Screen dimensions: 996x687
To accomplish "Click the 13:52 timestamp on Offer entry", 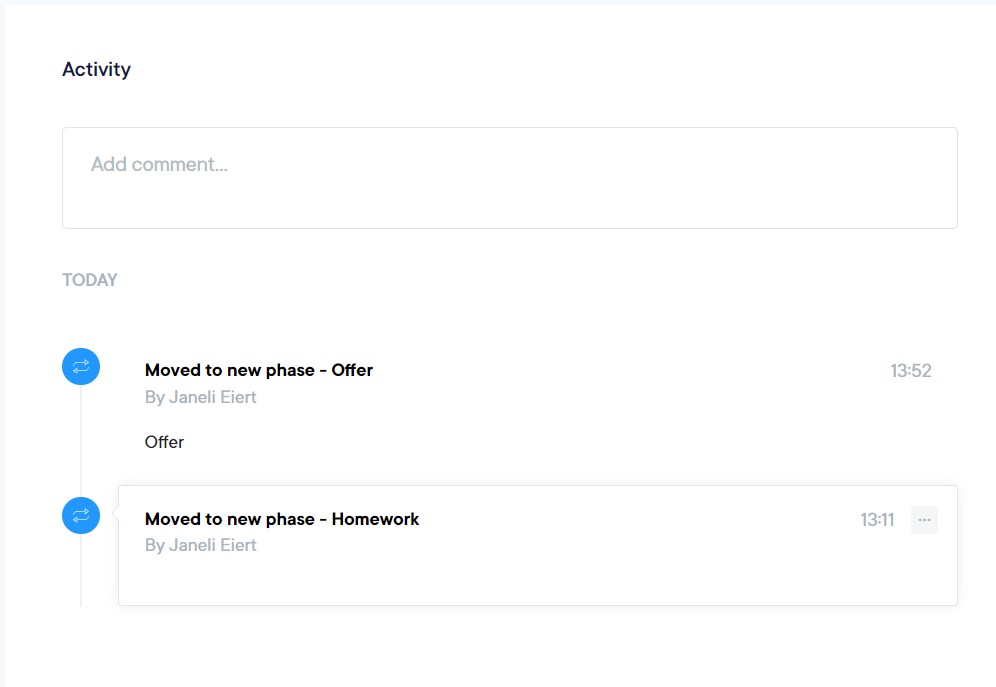I will tap(910, 371).
